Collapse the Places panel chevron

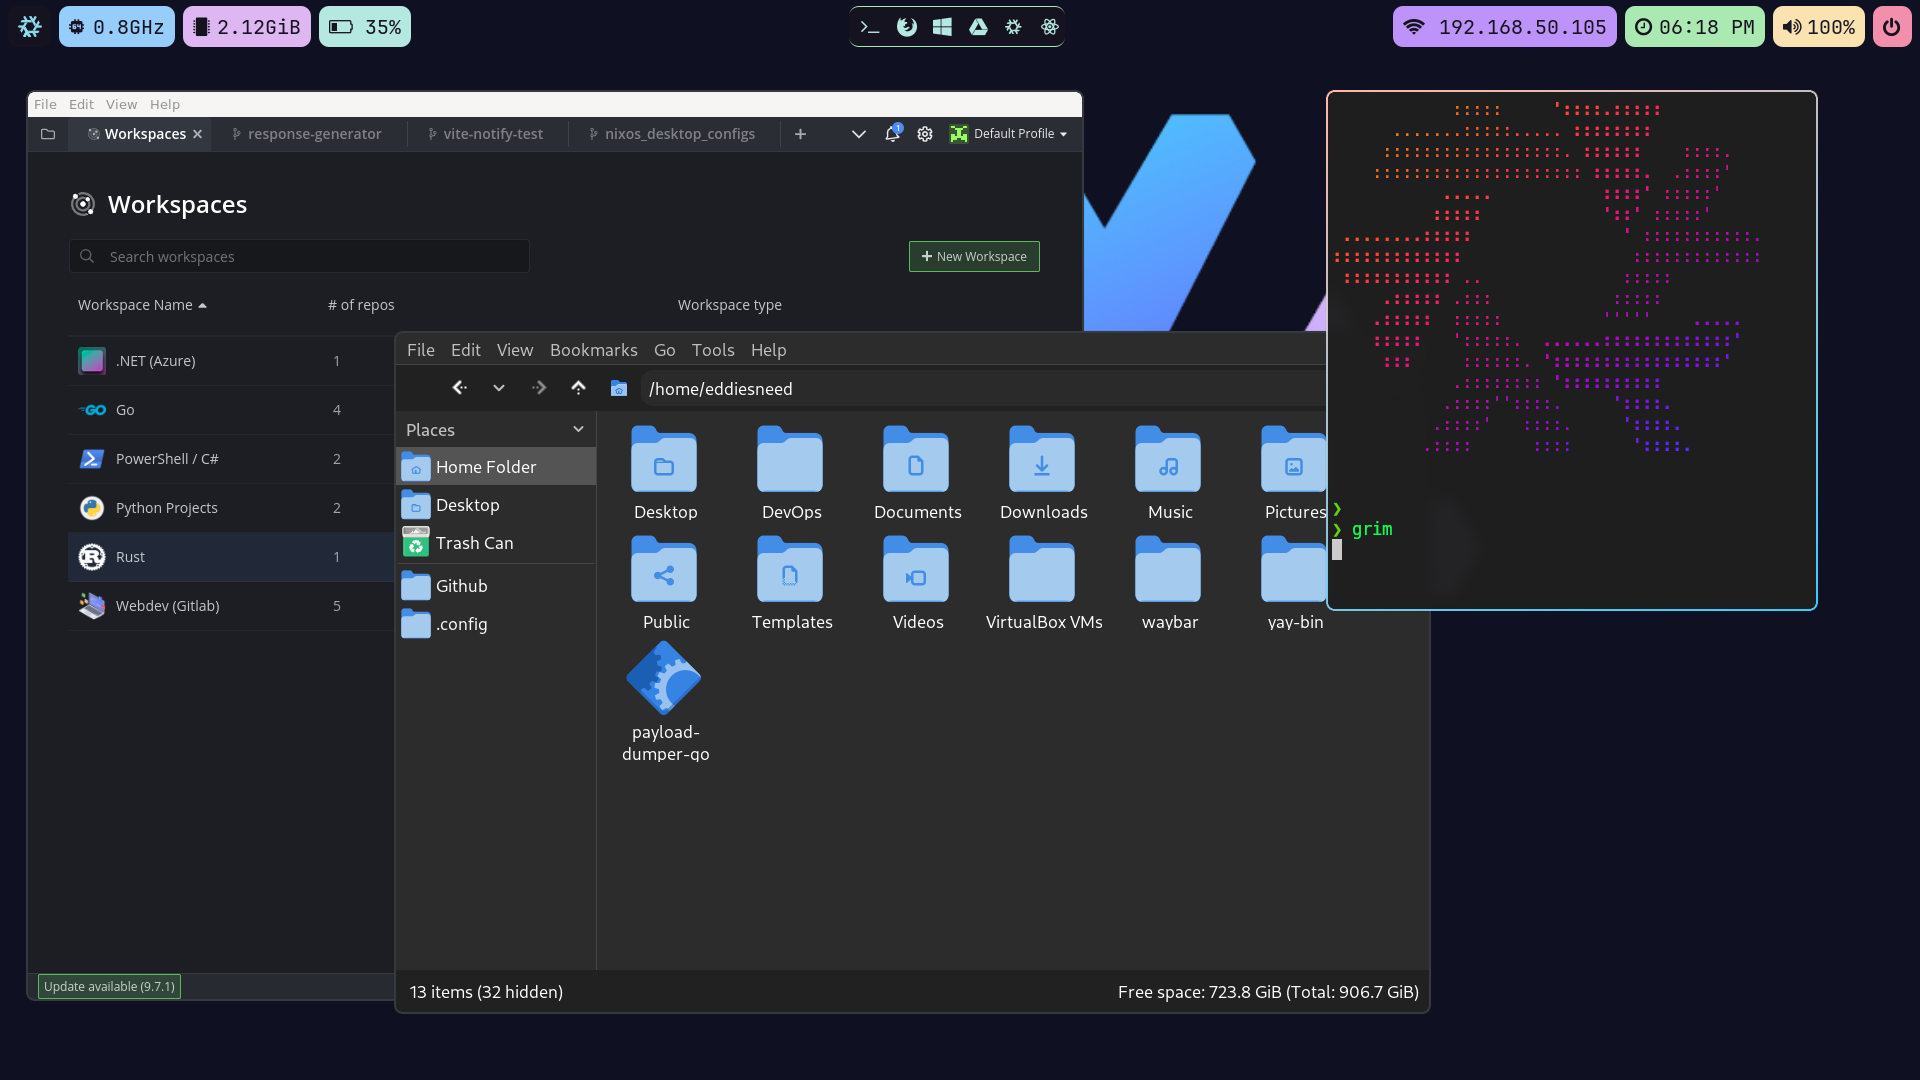click(578, 429)
